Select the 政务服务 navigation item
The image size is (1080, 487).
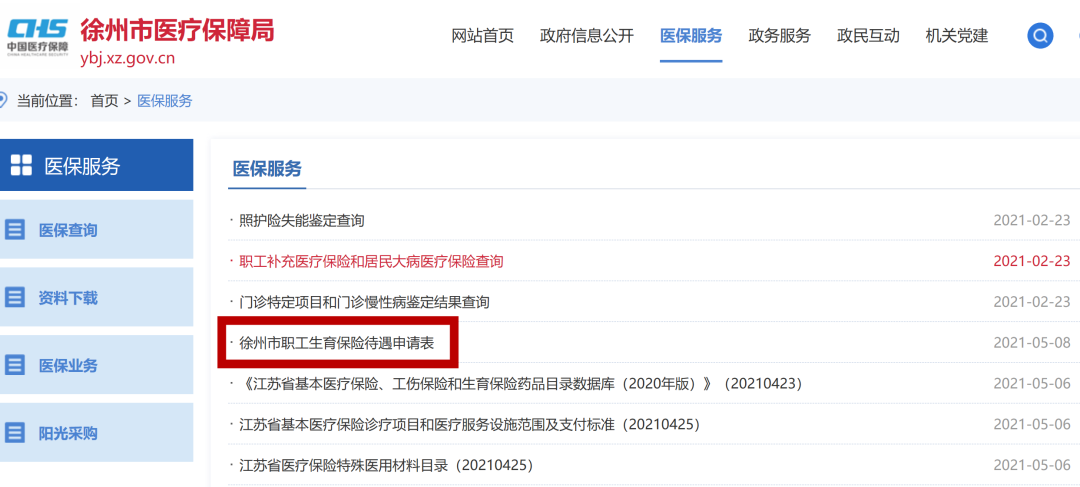click(779, 36)
